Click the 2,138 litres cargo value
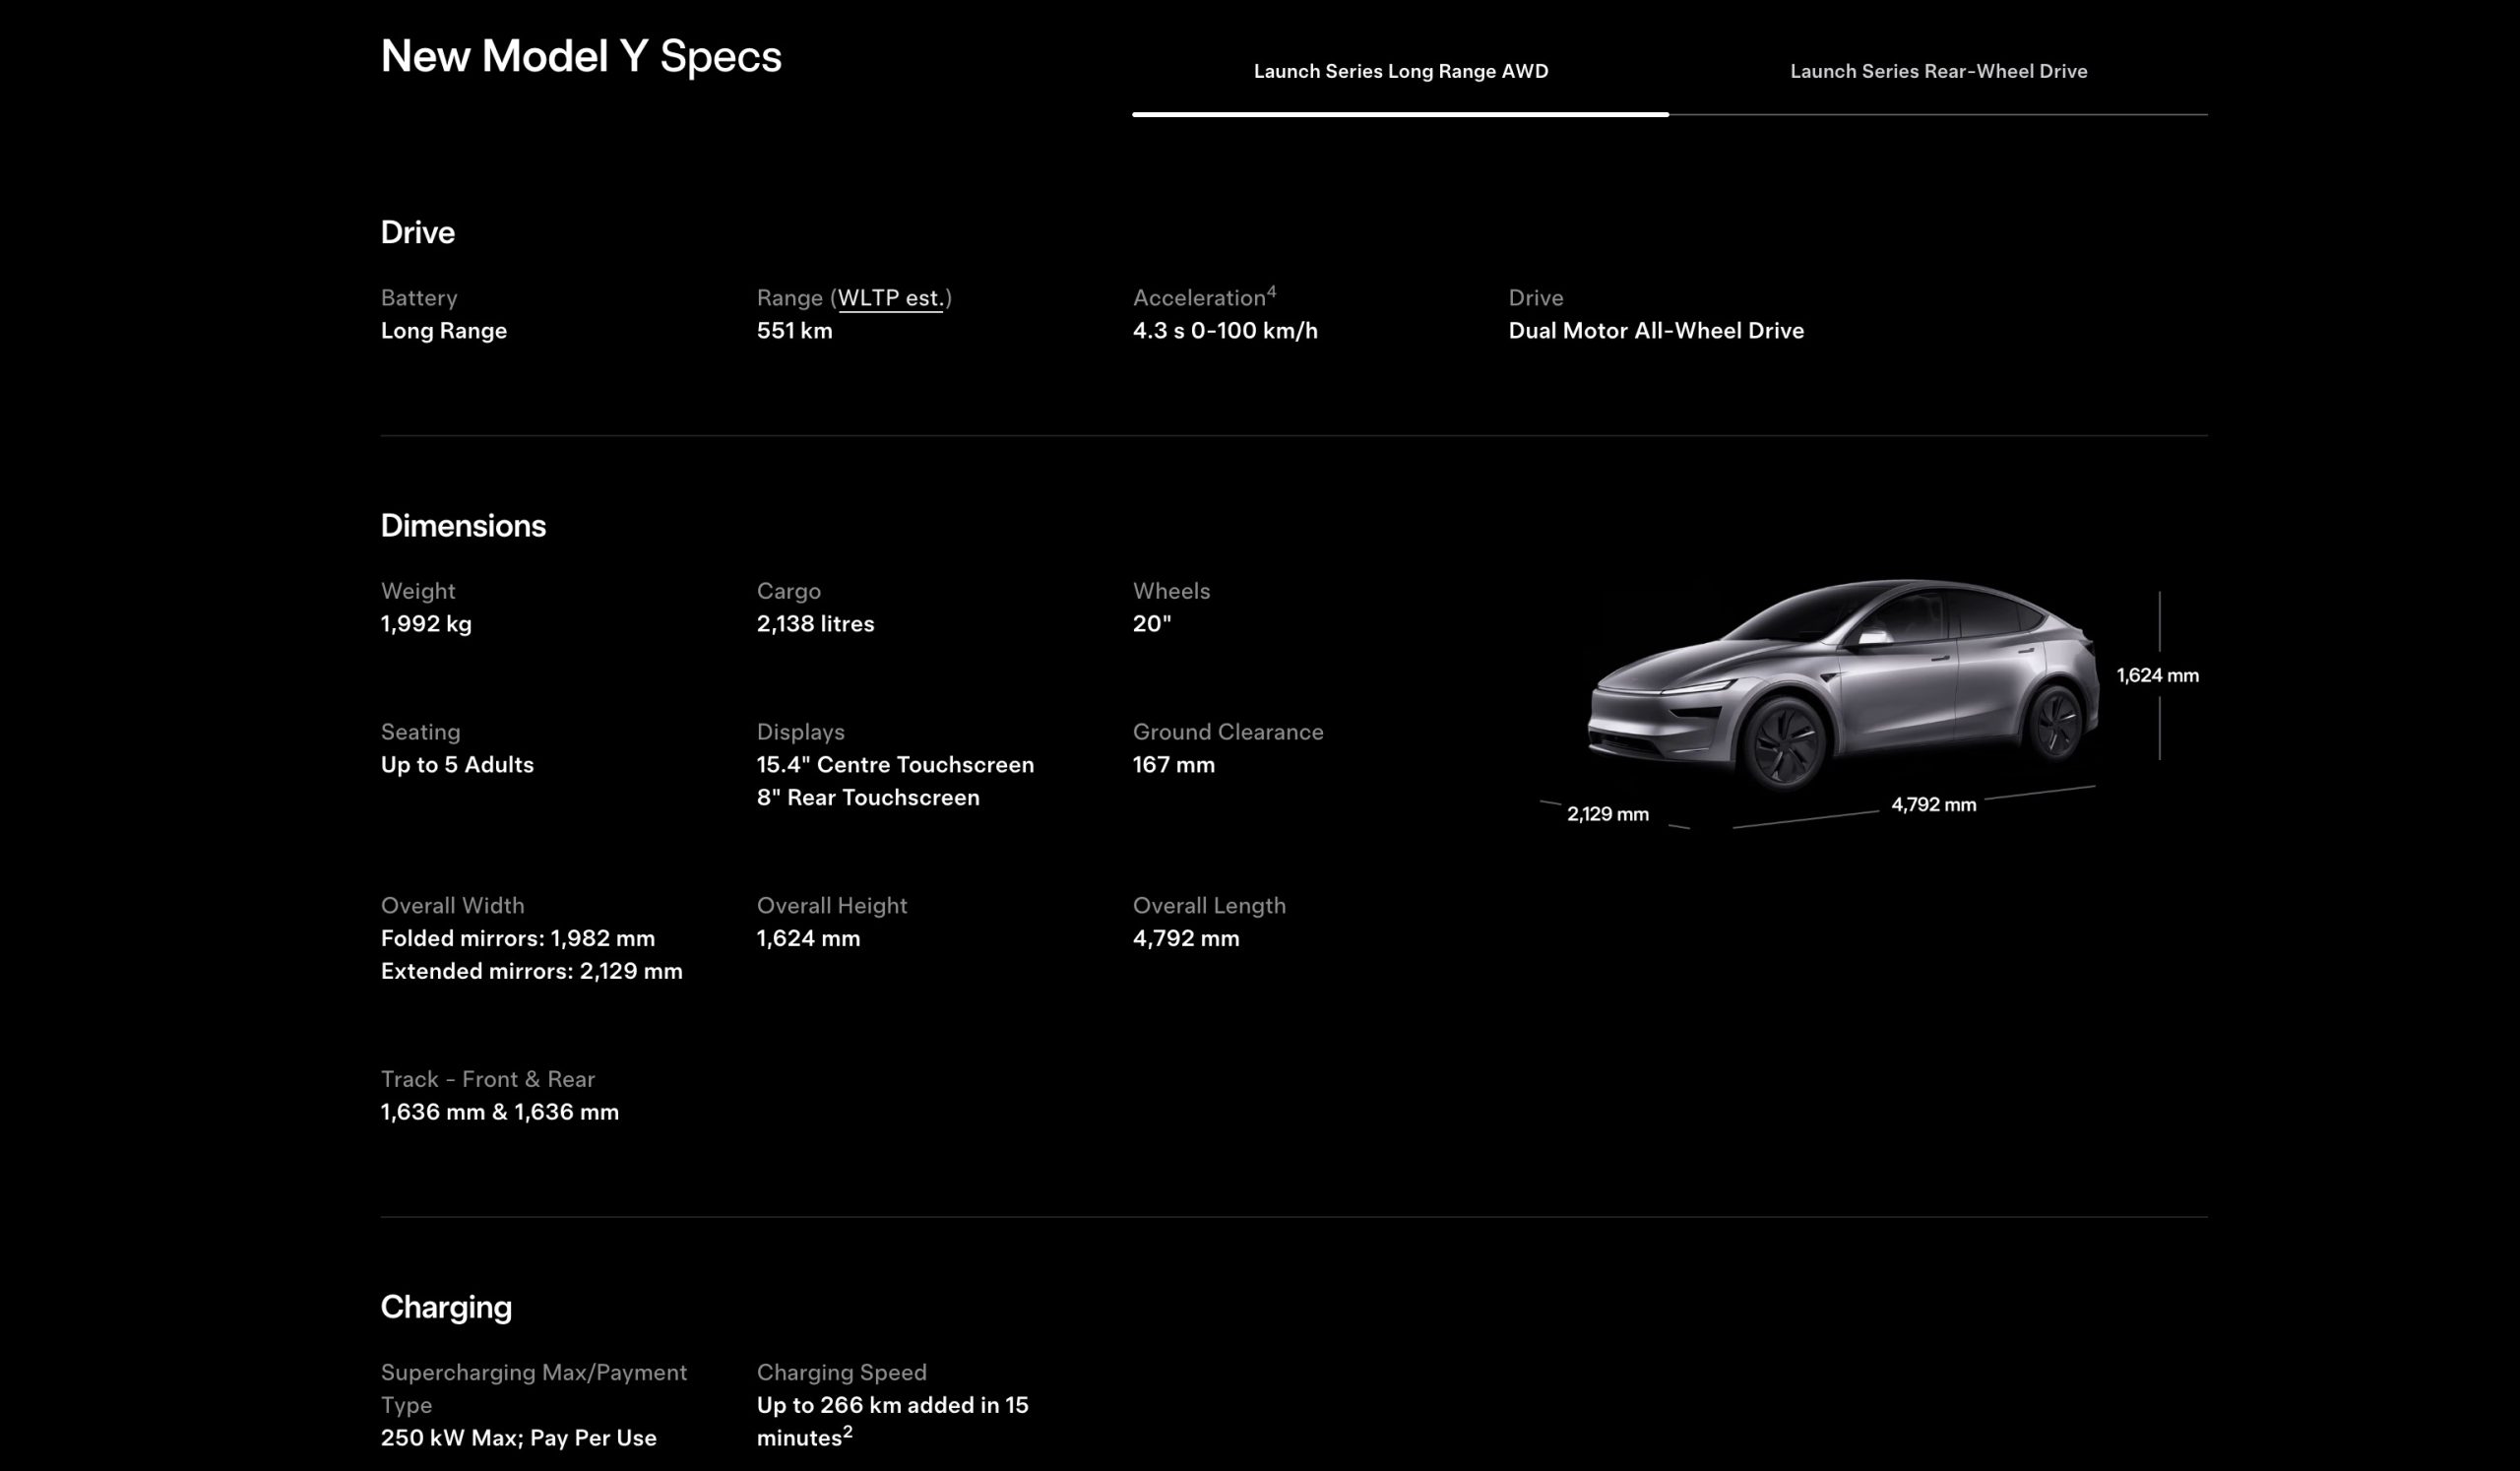 (815, 624)
